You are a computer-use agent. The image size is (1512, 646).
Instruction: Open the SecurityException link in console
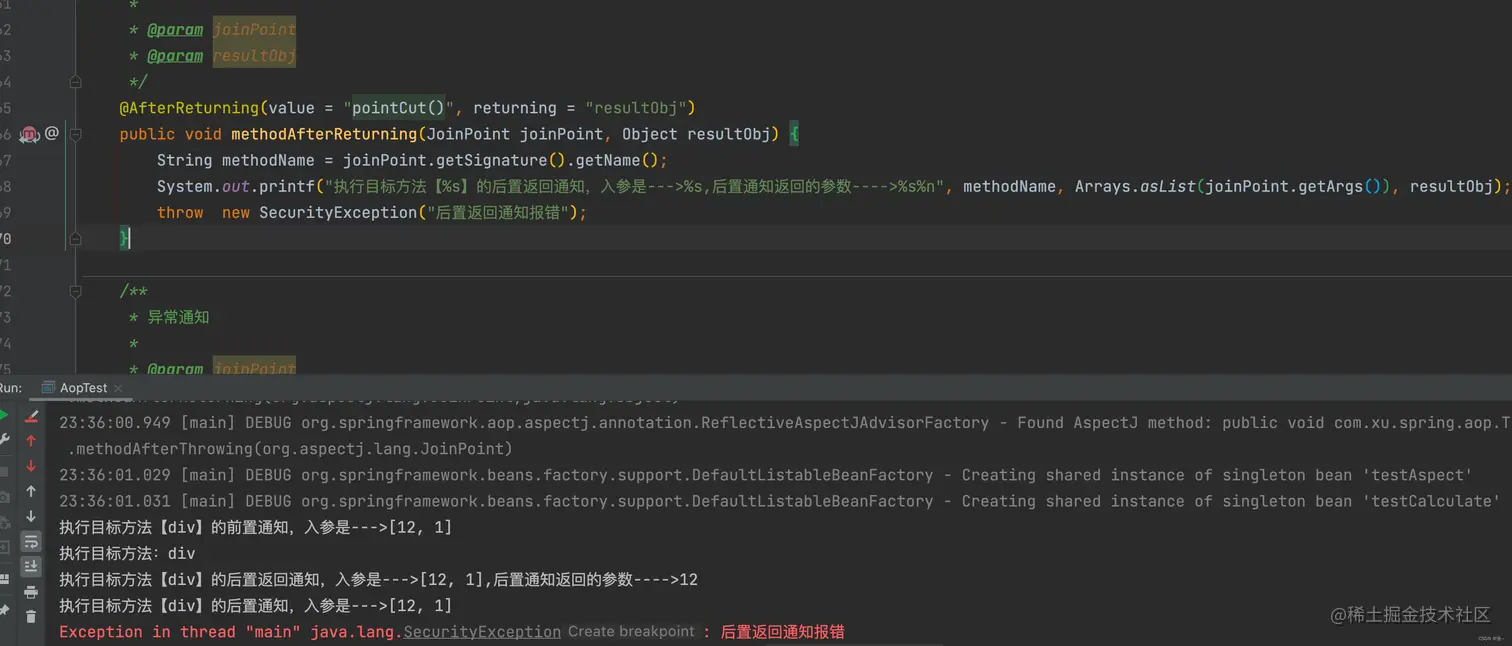pyautogui.click(x=482, y=632)
